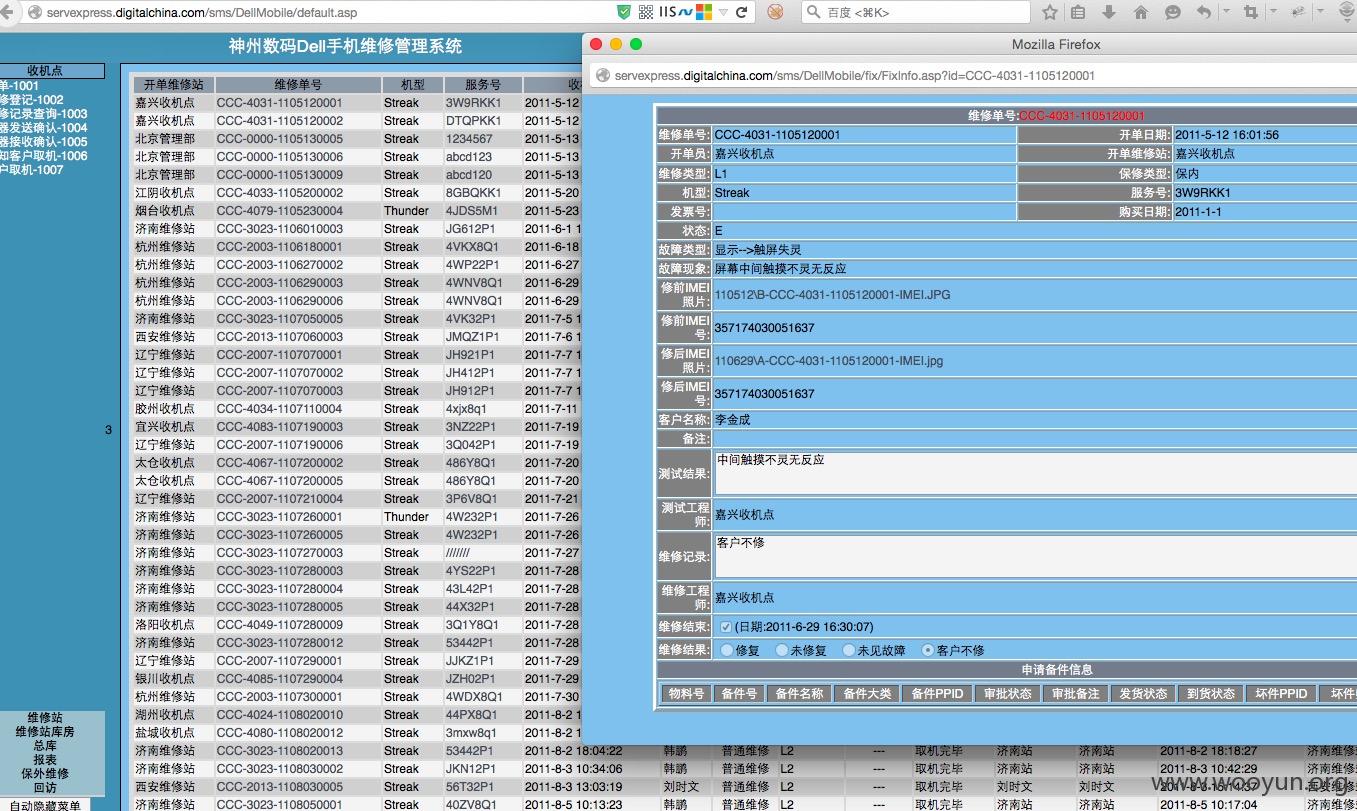Open the 记录查询-1003 menu item
1357x811 pixels.
[44, 114]
